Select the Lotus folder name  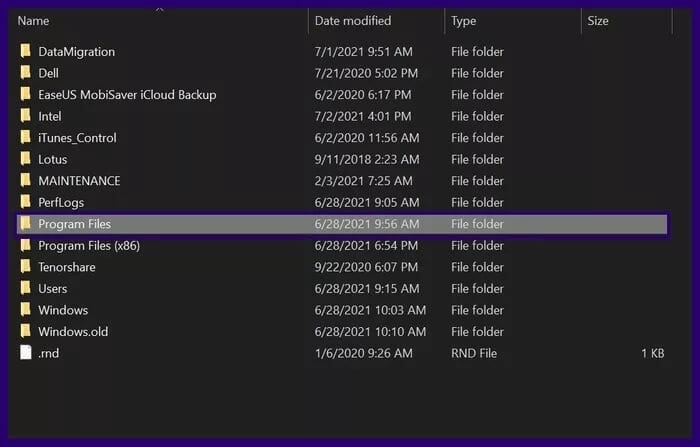[x=53, y=159]
